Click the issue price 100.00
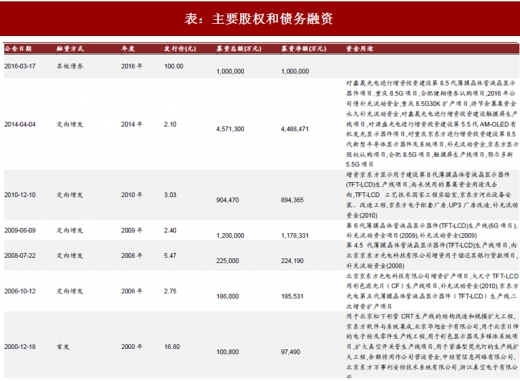 click(174, 66)
